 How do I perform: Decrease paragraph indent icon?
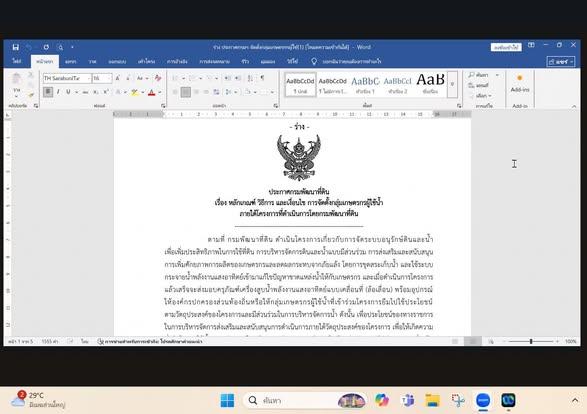point(228,78)
